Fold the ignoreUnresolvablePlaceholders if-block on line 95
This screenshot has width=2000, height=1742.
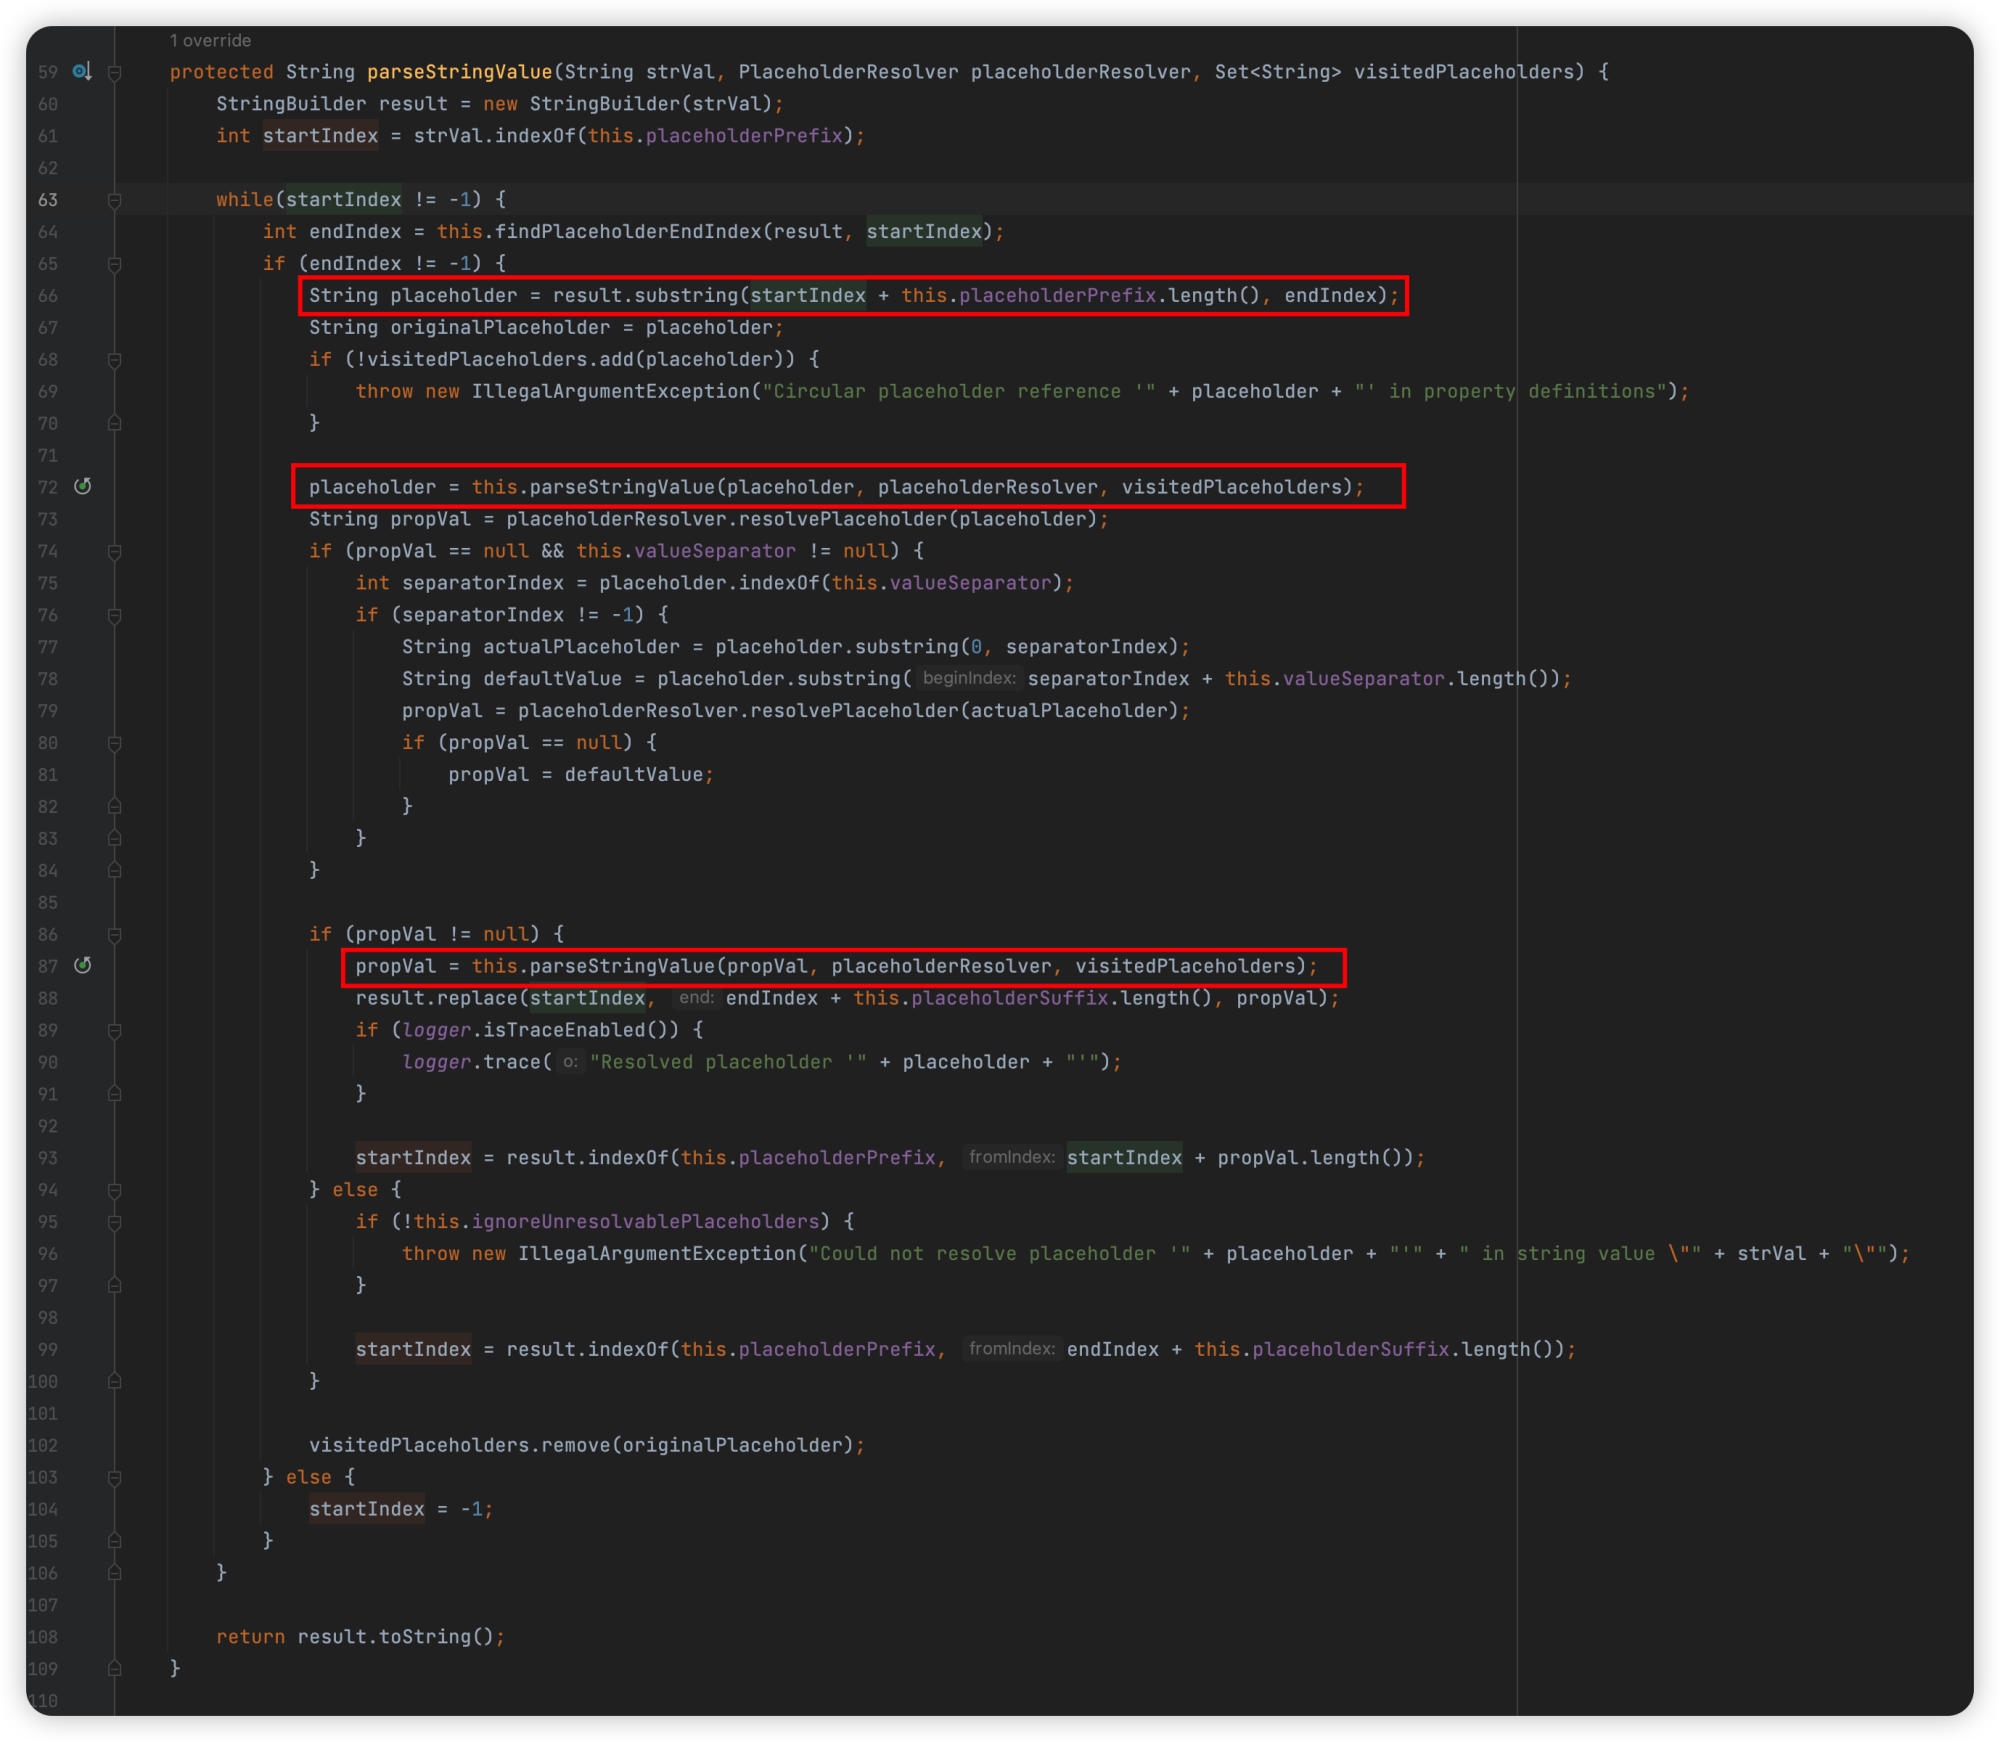tap(115, 1222)
